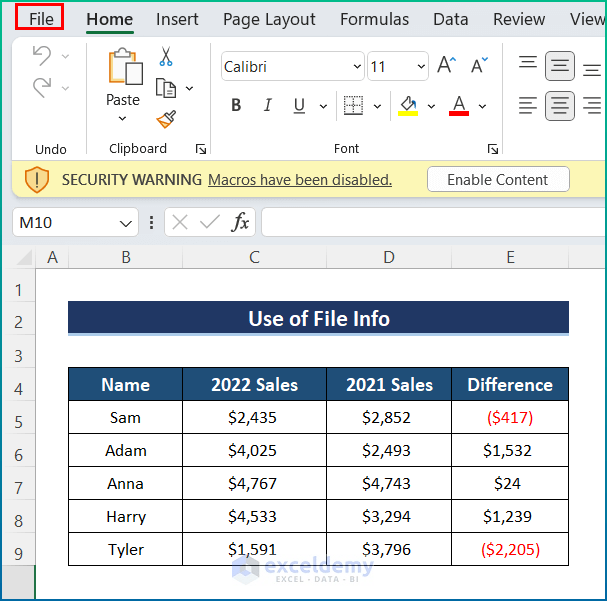This screenshot has width=607, height=601.
Task: Select Align Left icon
Action: [x=528, y=105]
